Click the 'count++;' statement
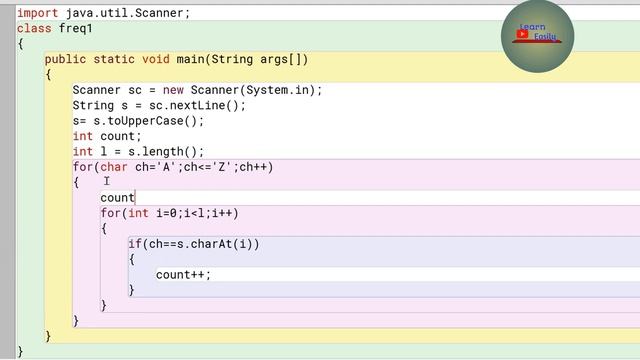640x360 pixels. [x=183, y=275]
